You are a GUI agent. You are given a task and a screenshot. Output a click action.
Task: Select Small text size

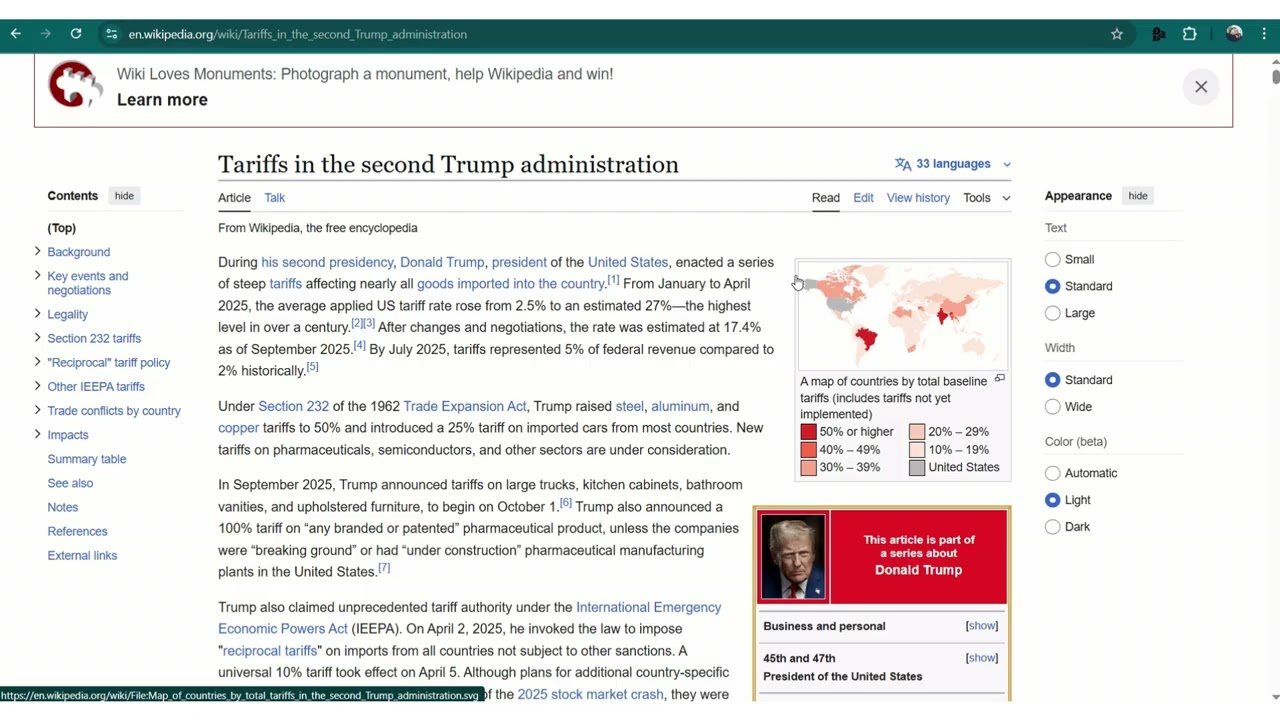coord(1053,259)
